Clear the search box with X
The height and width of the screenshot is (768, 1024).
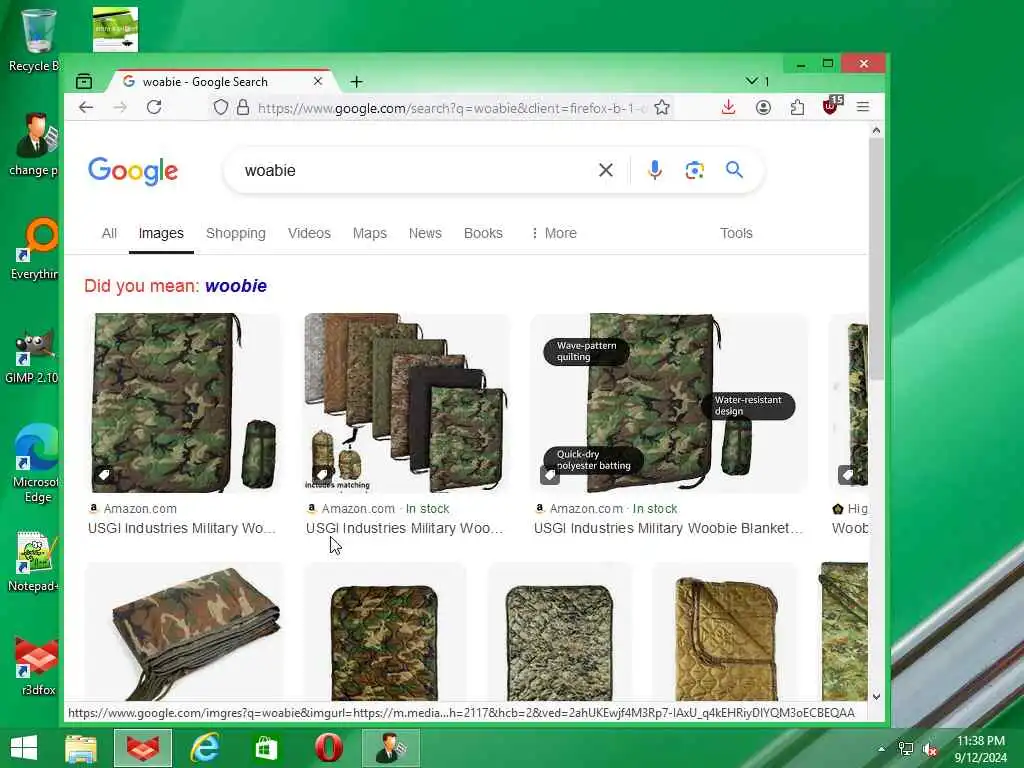[605, 170]
